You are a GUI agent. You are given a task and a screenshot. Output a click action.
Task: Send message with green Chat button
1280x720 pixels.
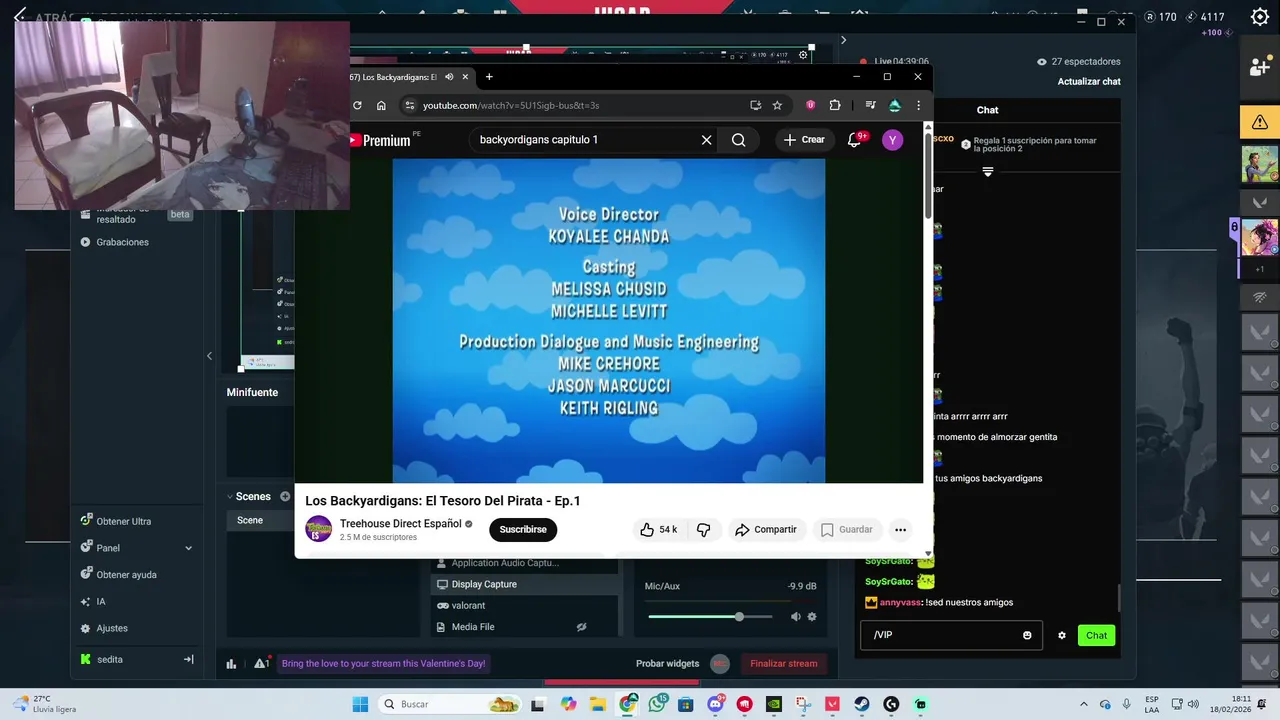(x=1097, y=635)
